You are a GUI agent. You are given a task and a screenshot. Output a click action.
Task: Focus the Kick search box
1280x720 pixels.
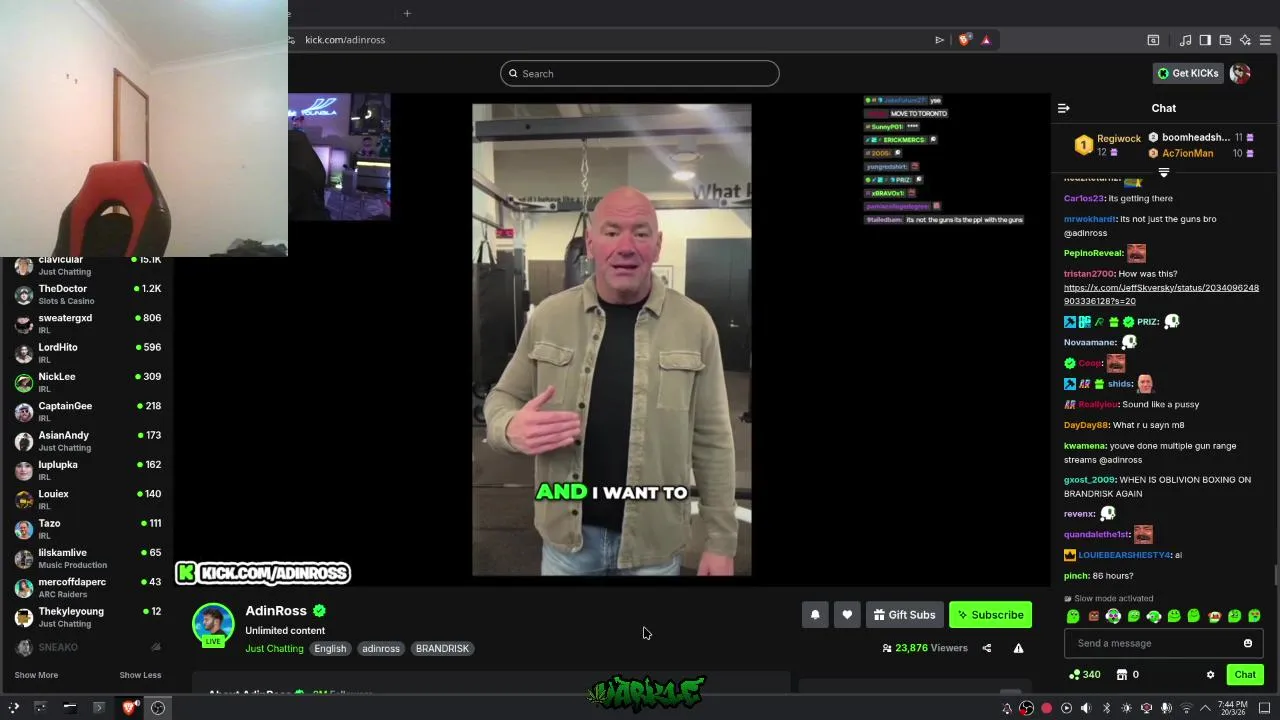click(x=640, y=73)
